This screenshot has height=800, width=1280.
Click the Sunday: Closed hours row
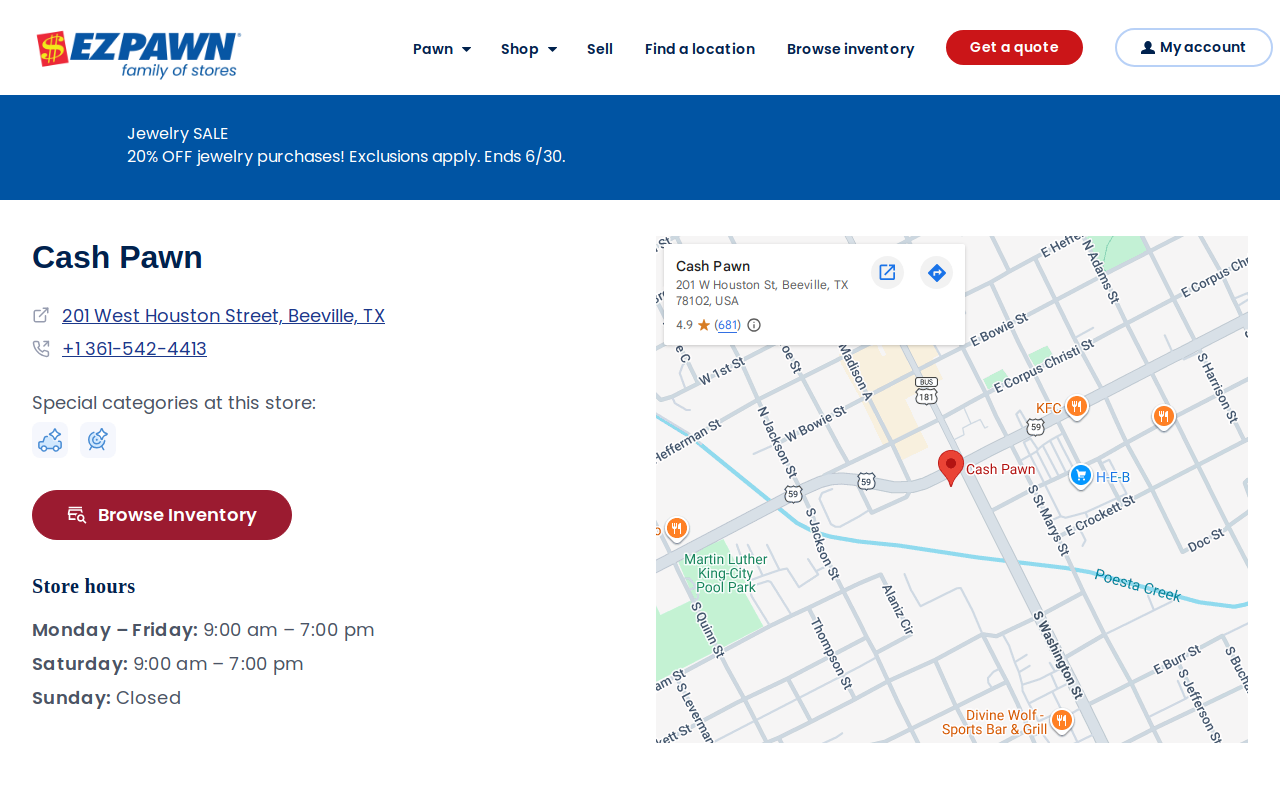(106, 698)
